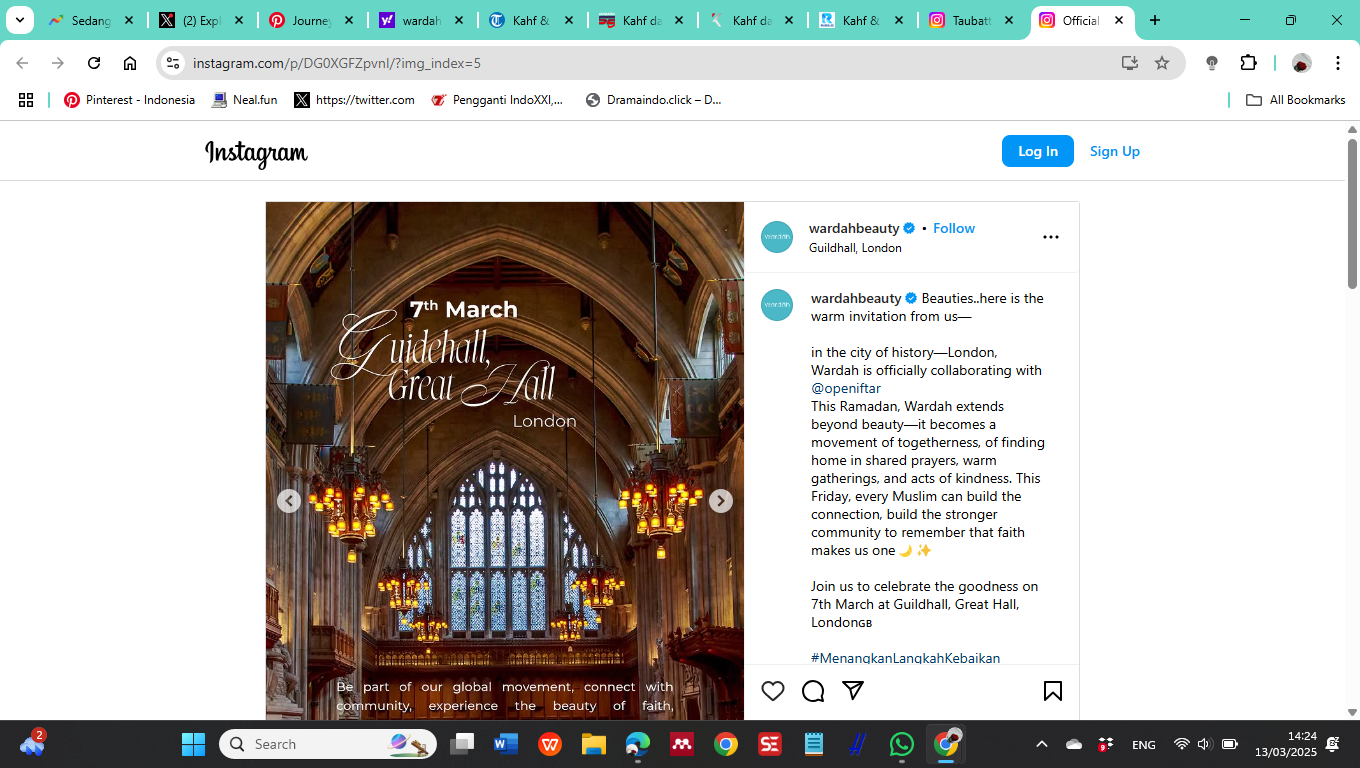Go back to the previous page
This screenshot has width=1360, height=768.
coord(22,63)
